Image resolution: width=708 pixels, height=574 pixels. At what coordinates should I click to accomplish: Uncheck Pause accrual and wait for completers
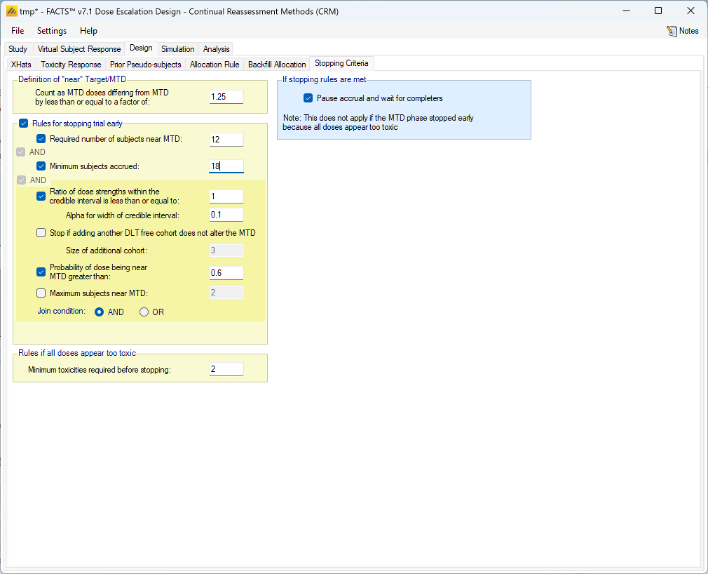pos(308,98)
